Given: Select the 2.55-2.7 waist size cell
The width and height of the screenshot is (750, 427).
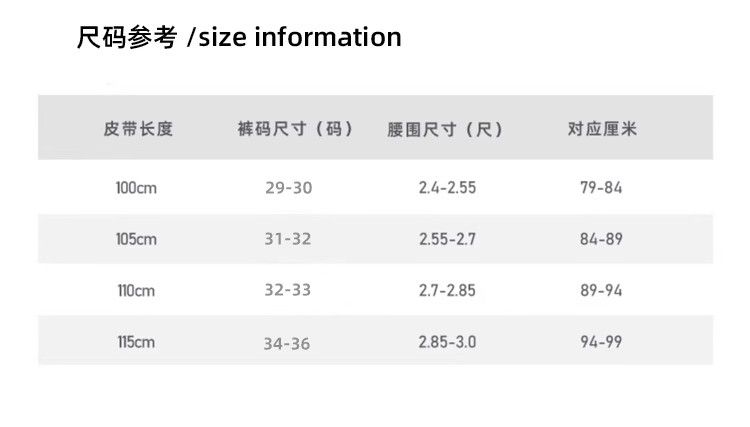Looking at the screenshot, I should pyautogui.click(x=447, y=239).
